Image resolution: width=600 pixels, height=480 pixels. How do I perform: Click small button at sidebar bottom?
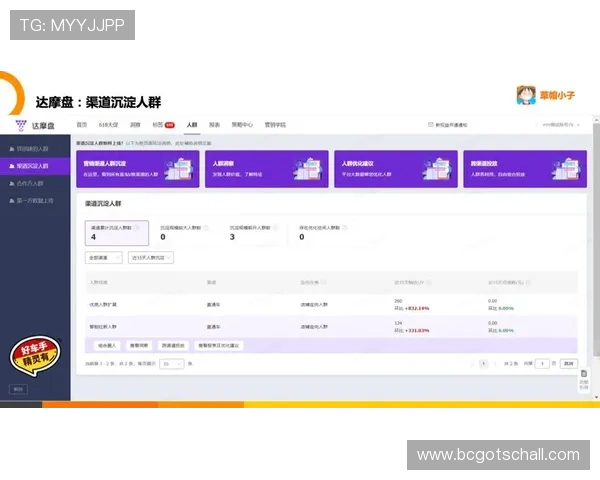[x=18, y=389]
